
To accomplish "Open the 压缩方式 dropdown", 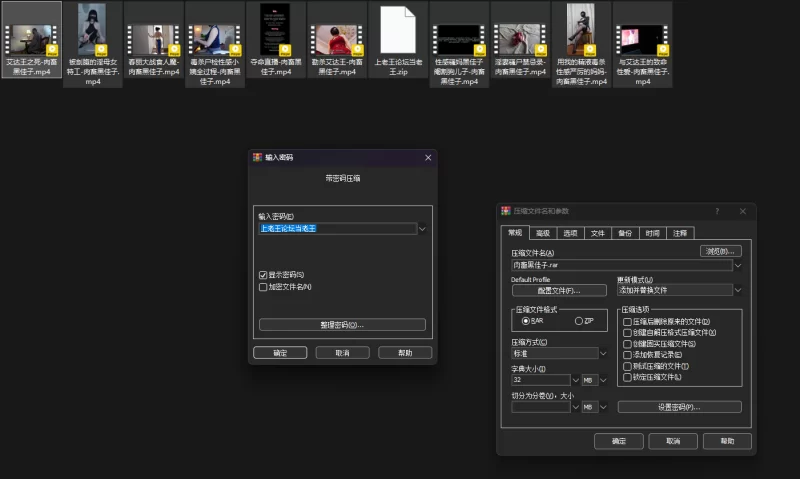I will pos(604,353).
